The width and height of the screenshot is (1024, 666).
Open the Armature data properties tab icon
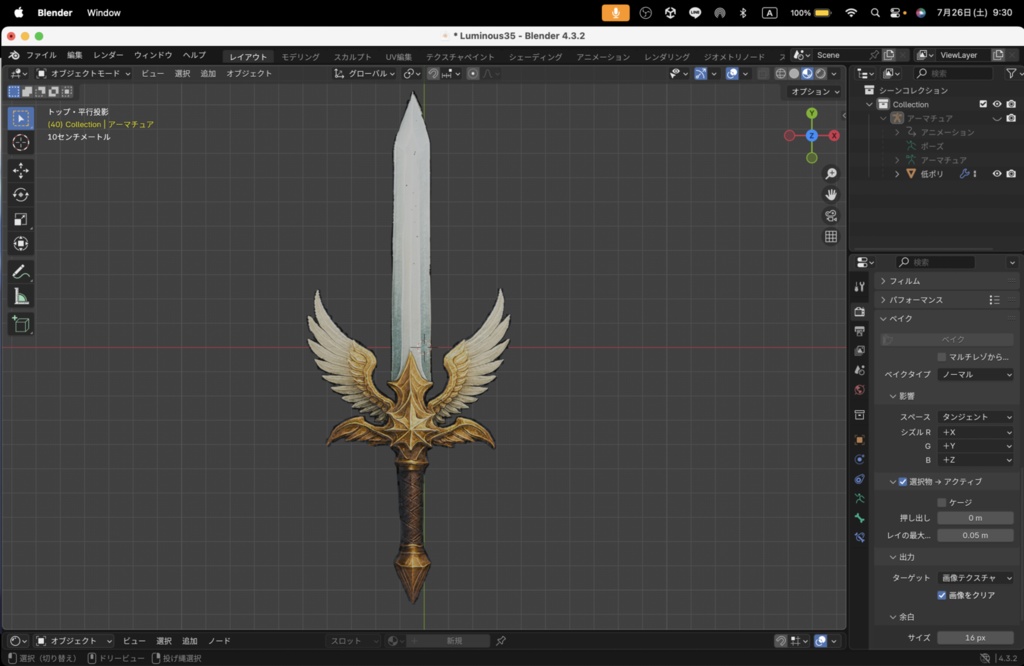tap(859, 498)
